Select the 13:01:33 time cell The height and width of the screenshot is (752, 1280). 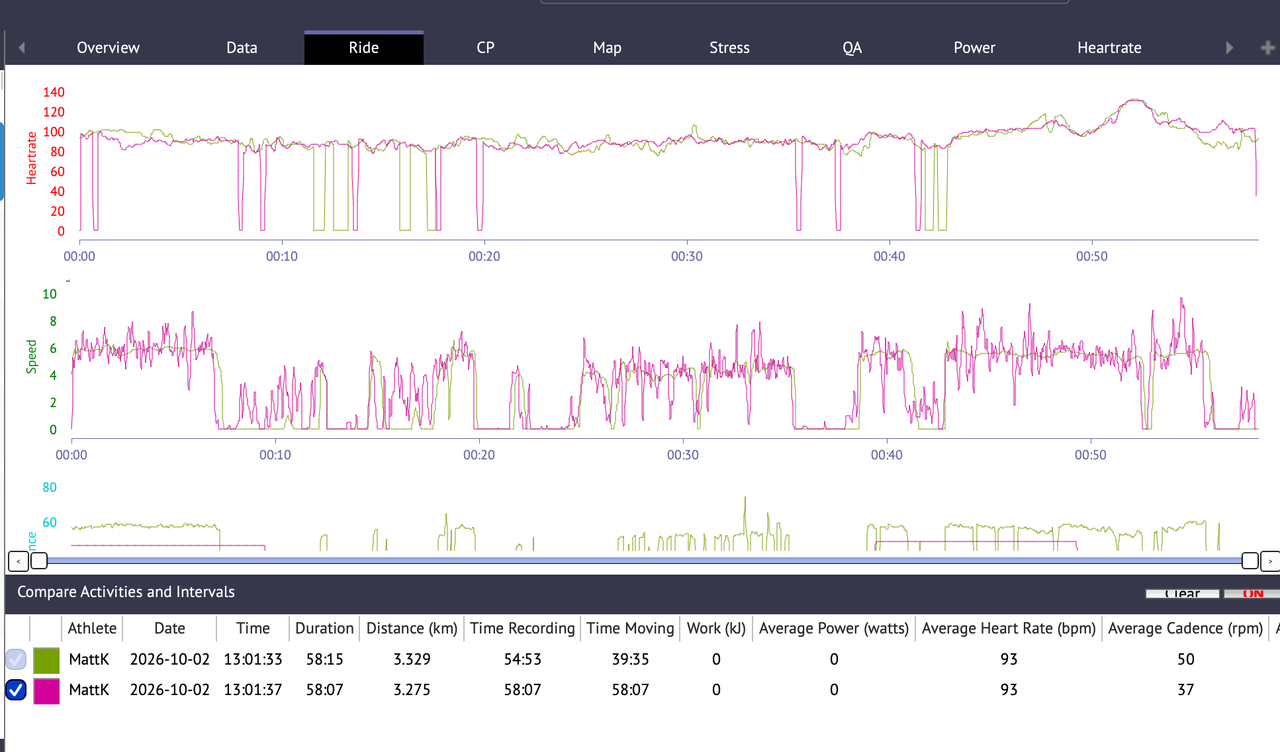click(253, 659)
